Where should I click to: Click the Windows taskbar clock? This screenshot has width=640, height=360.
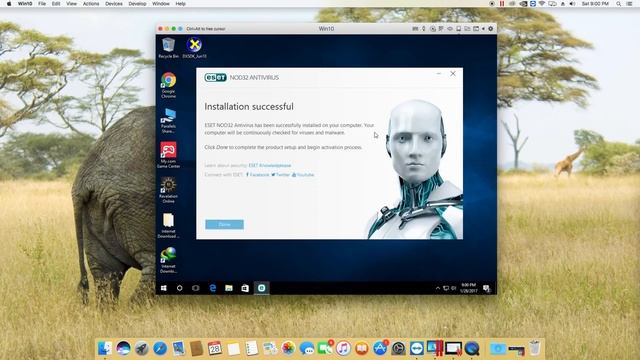coord(469,288)
